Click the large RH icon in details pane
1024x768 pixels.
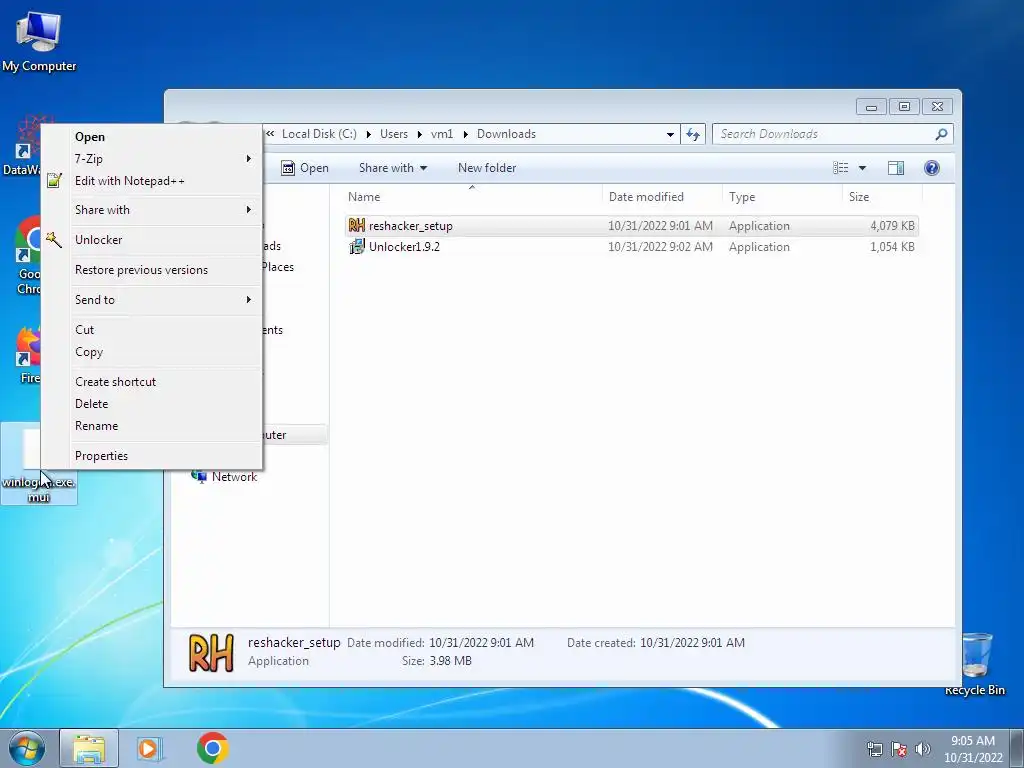[211, 652]
